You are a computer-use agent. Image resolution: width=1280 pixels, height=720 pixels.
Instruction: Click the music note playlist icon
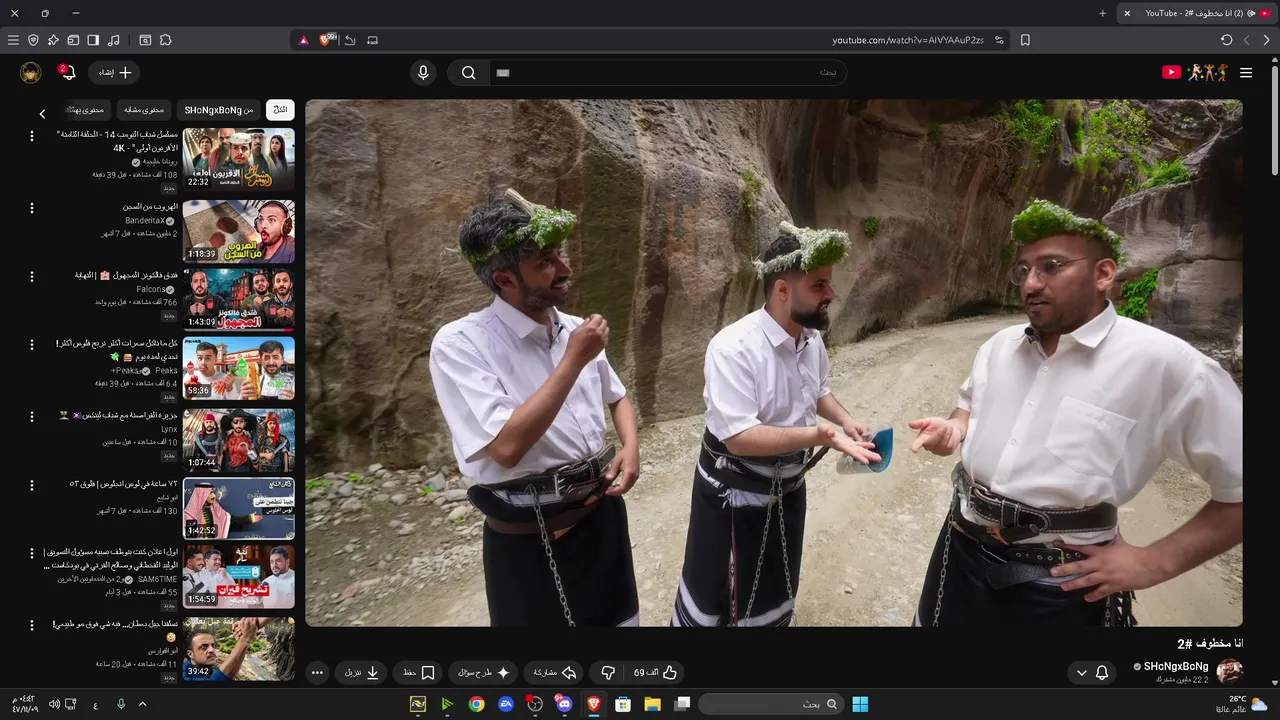click(x=113, y=40)
